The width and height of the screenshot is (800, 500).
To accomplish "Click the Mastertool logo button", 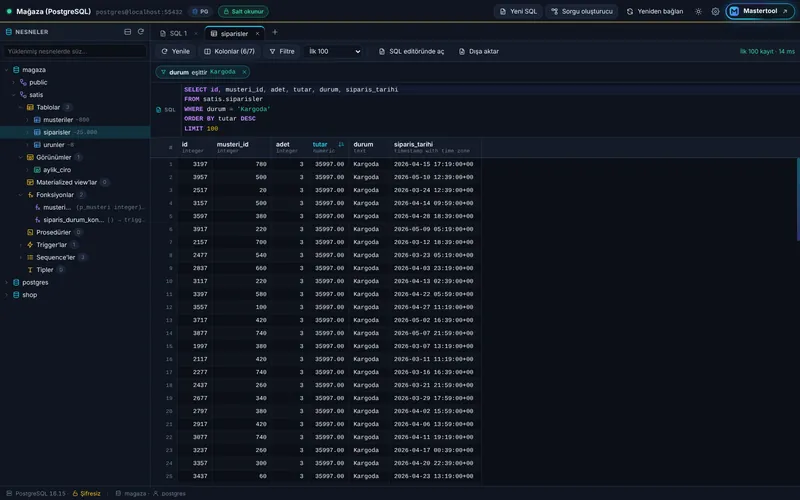I will coord(760,11).
